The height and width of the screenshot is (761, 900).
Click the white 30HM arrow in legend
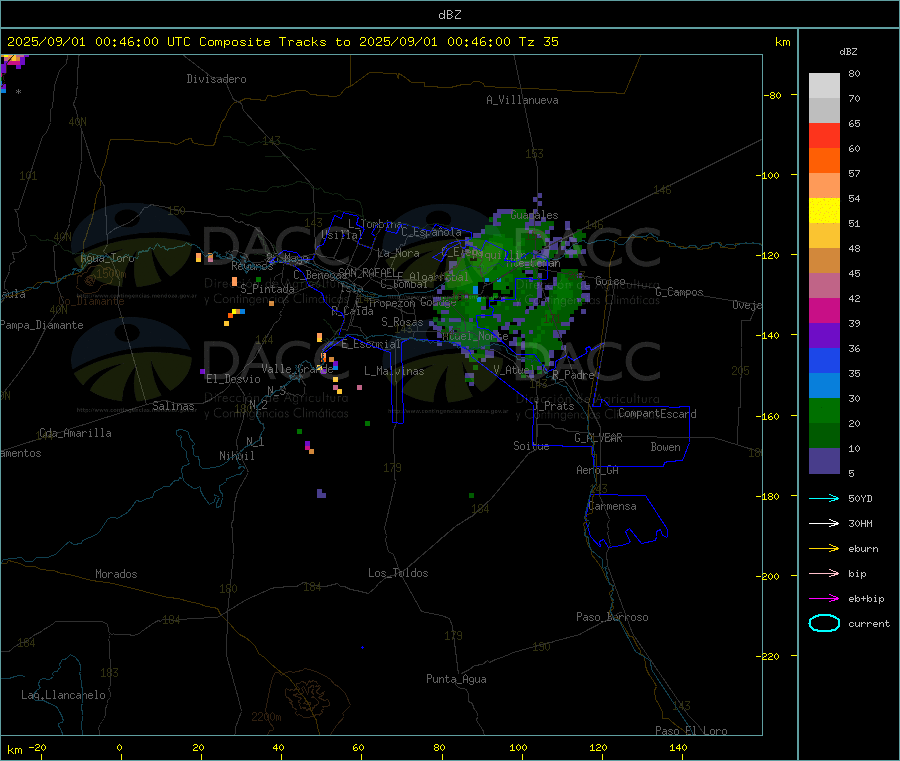click(824, 523)
